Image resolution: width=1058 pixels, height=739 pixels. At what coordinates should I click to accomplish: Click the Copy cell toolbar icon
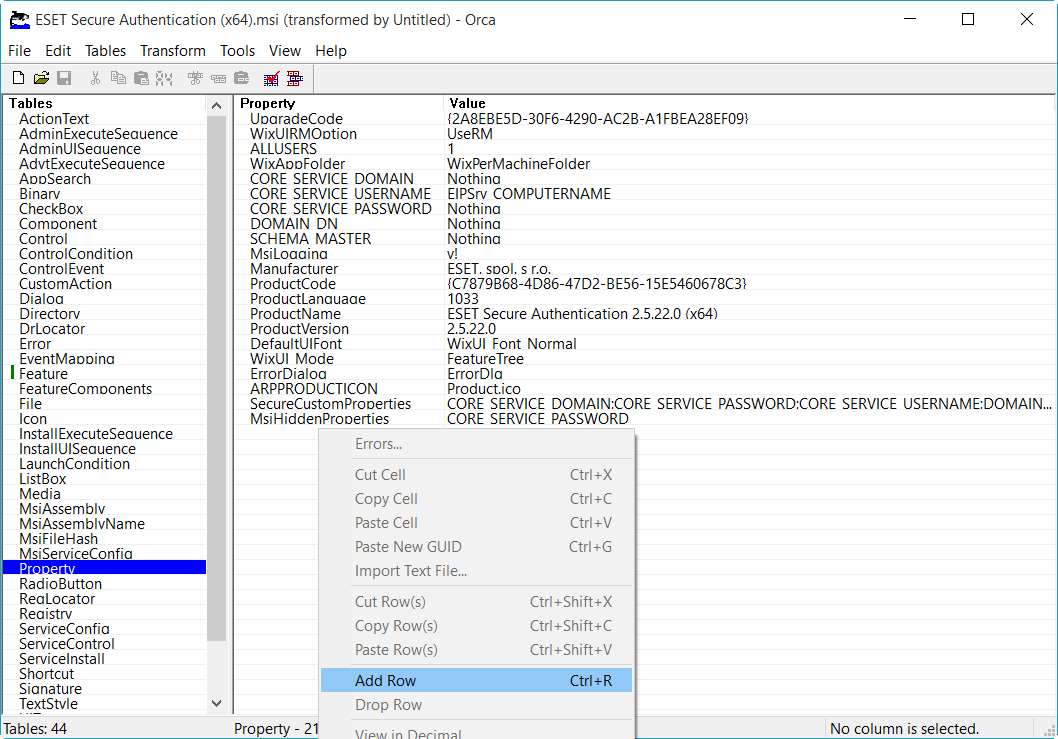click(118, 78)
